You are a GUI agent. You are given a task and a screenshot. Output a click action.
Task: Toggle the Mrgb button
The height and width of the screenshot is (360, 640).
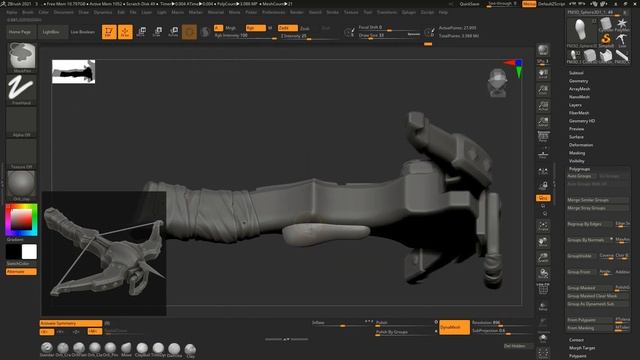tap(231, 28)
